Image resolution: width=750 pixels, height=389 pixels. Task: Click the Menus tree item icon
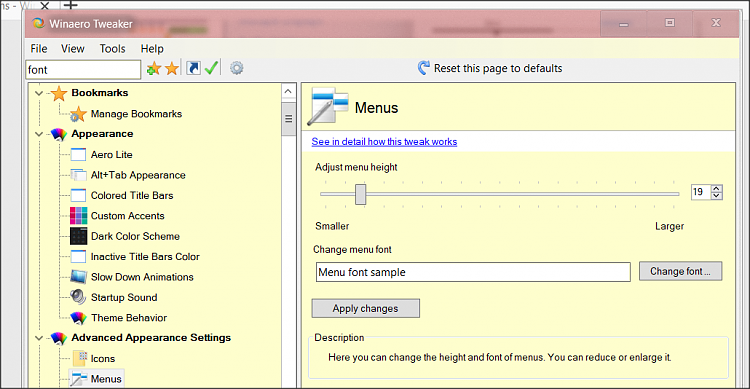(x=78, y=378)
